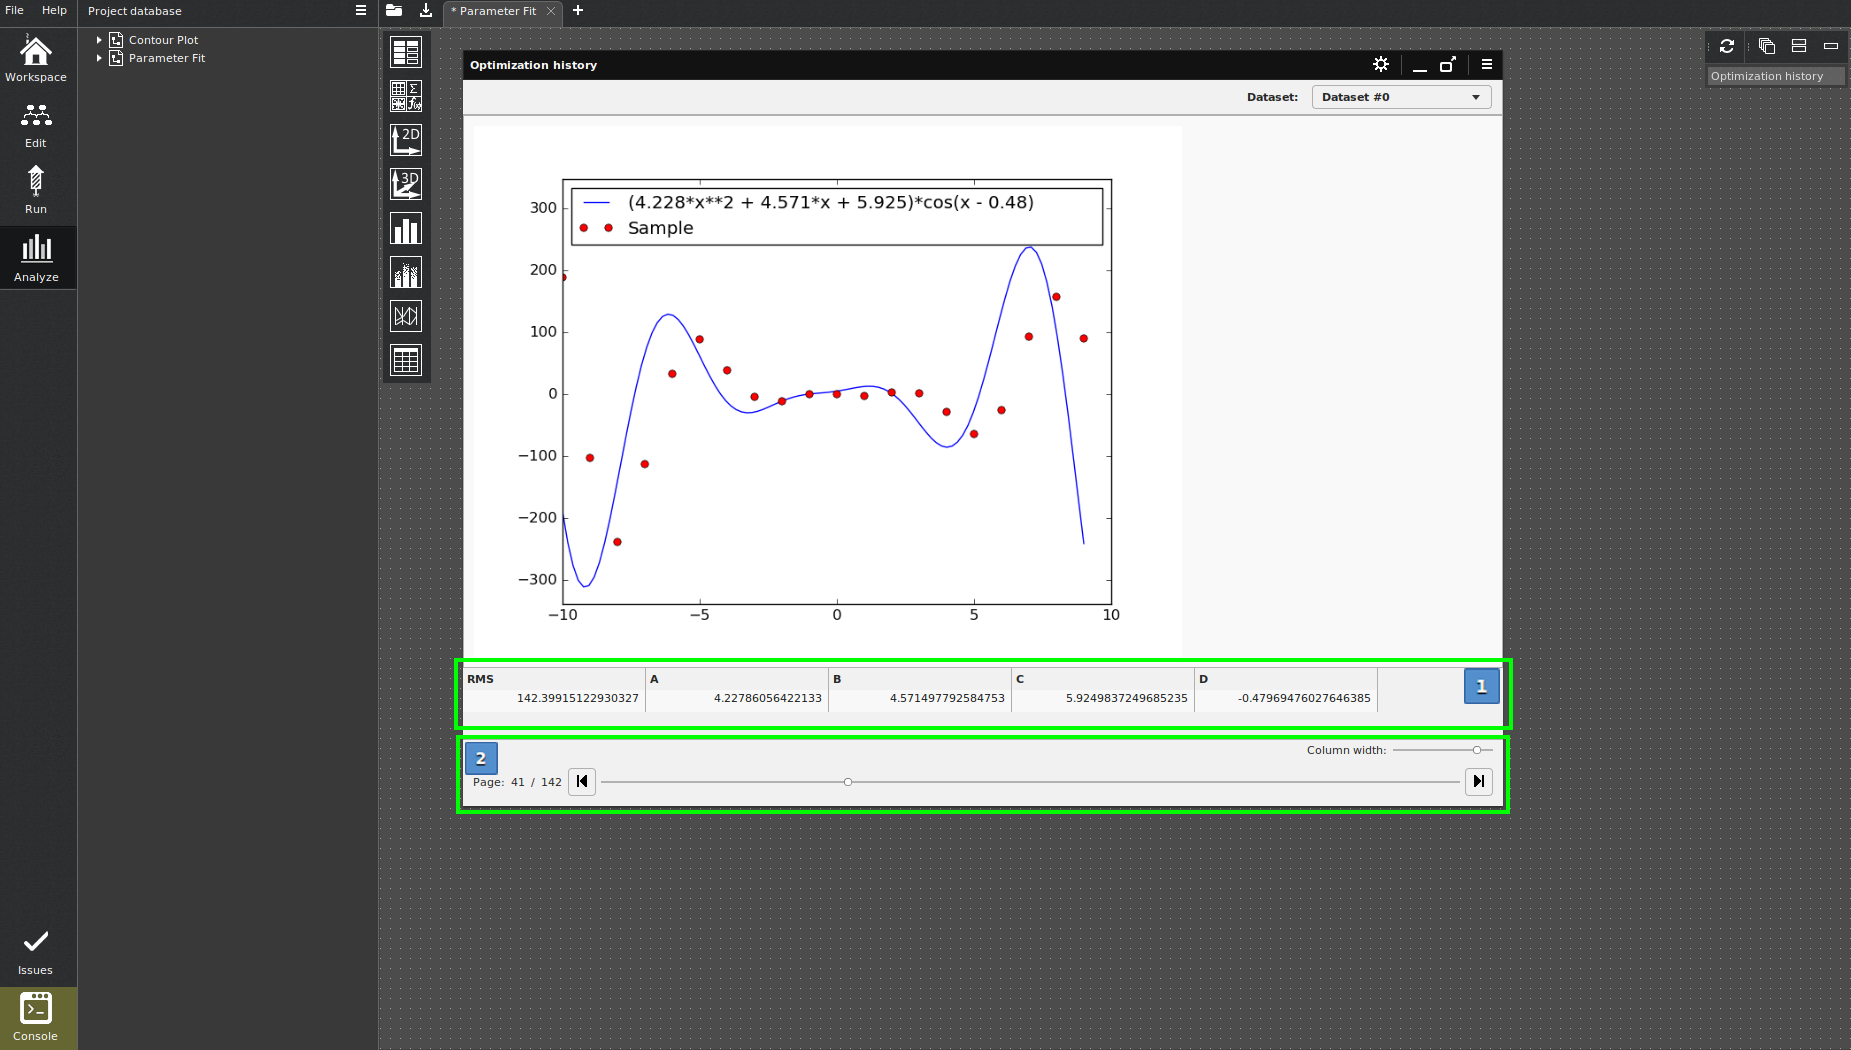The image size is (1851, 1050).
Task: Open the Project database hamburger menu
Action: coord(361,11)
